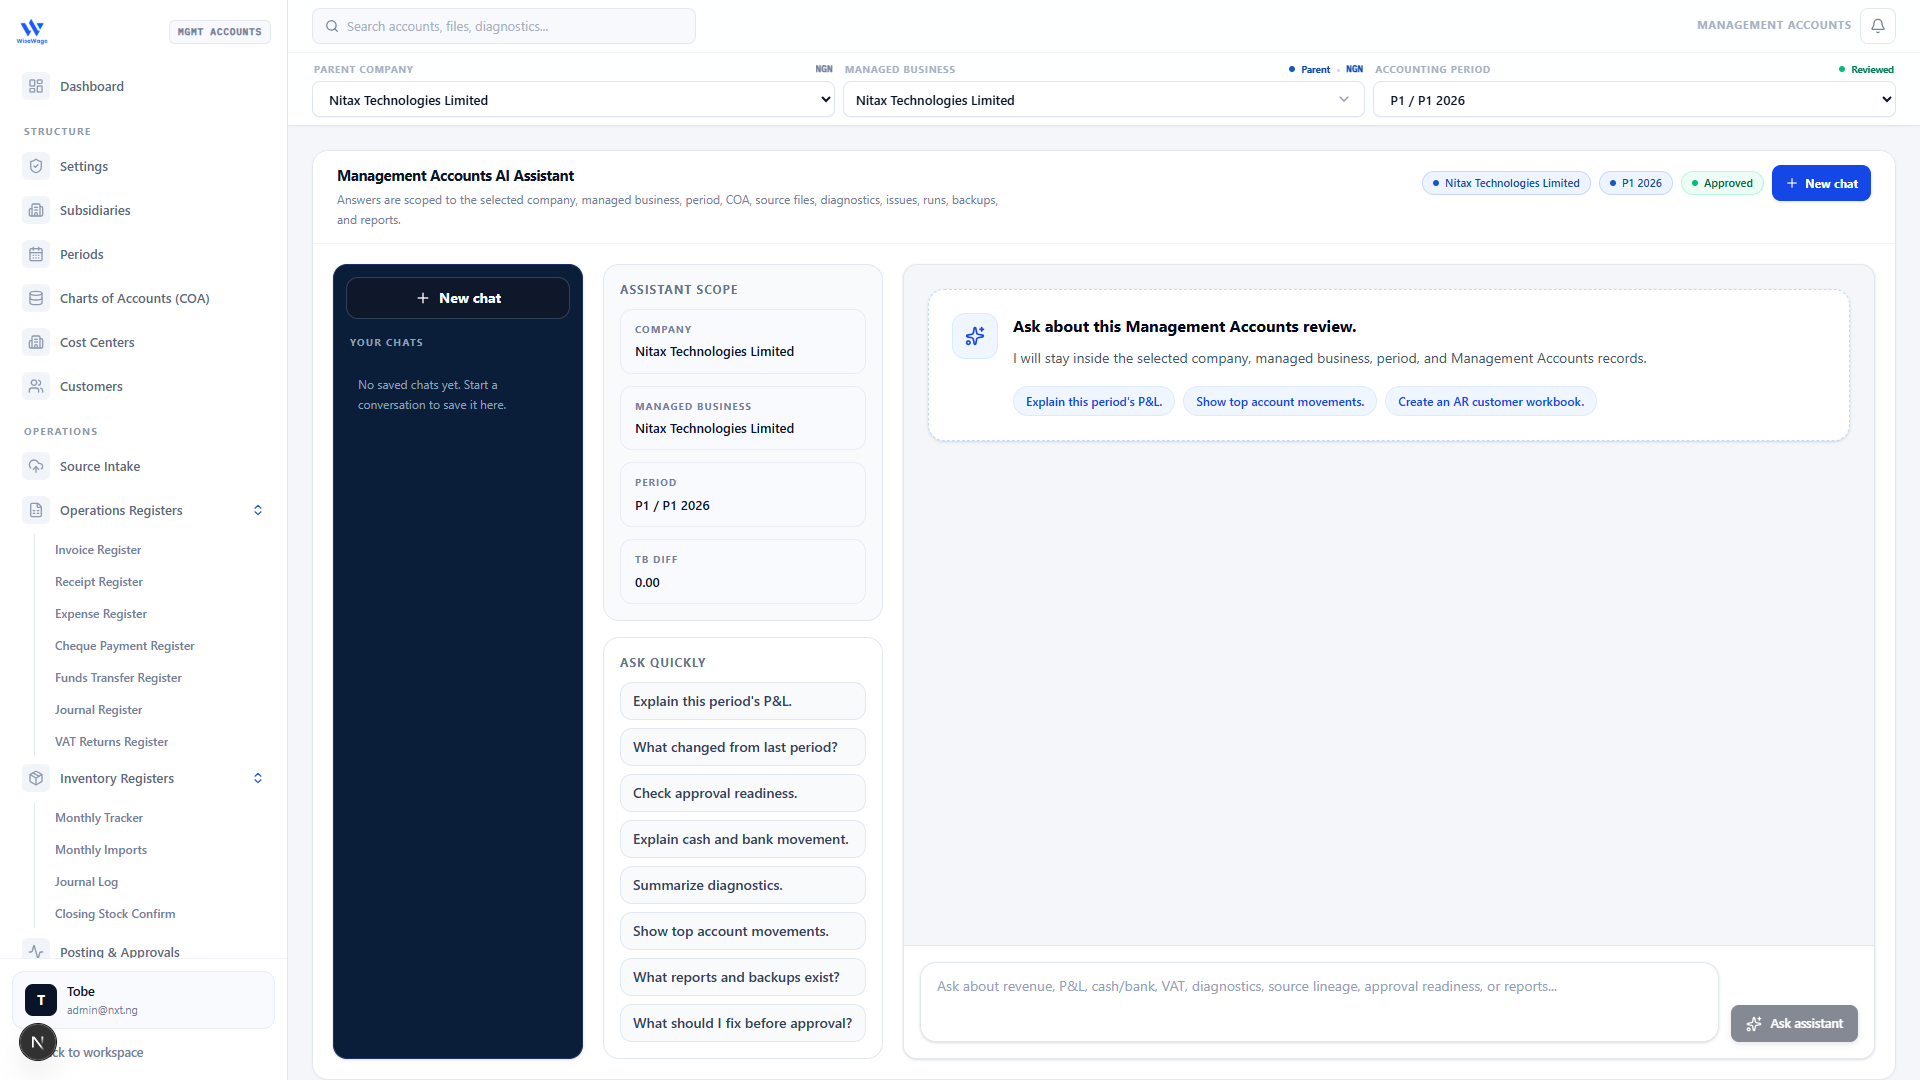Open Settings shield icon in sidebar
The image size is (1920, 1080).
[36, 166]
